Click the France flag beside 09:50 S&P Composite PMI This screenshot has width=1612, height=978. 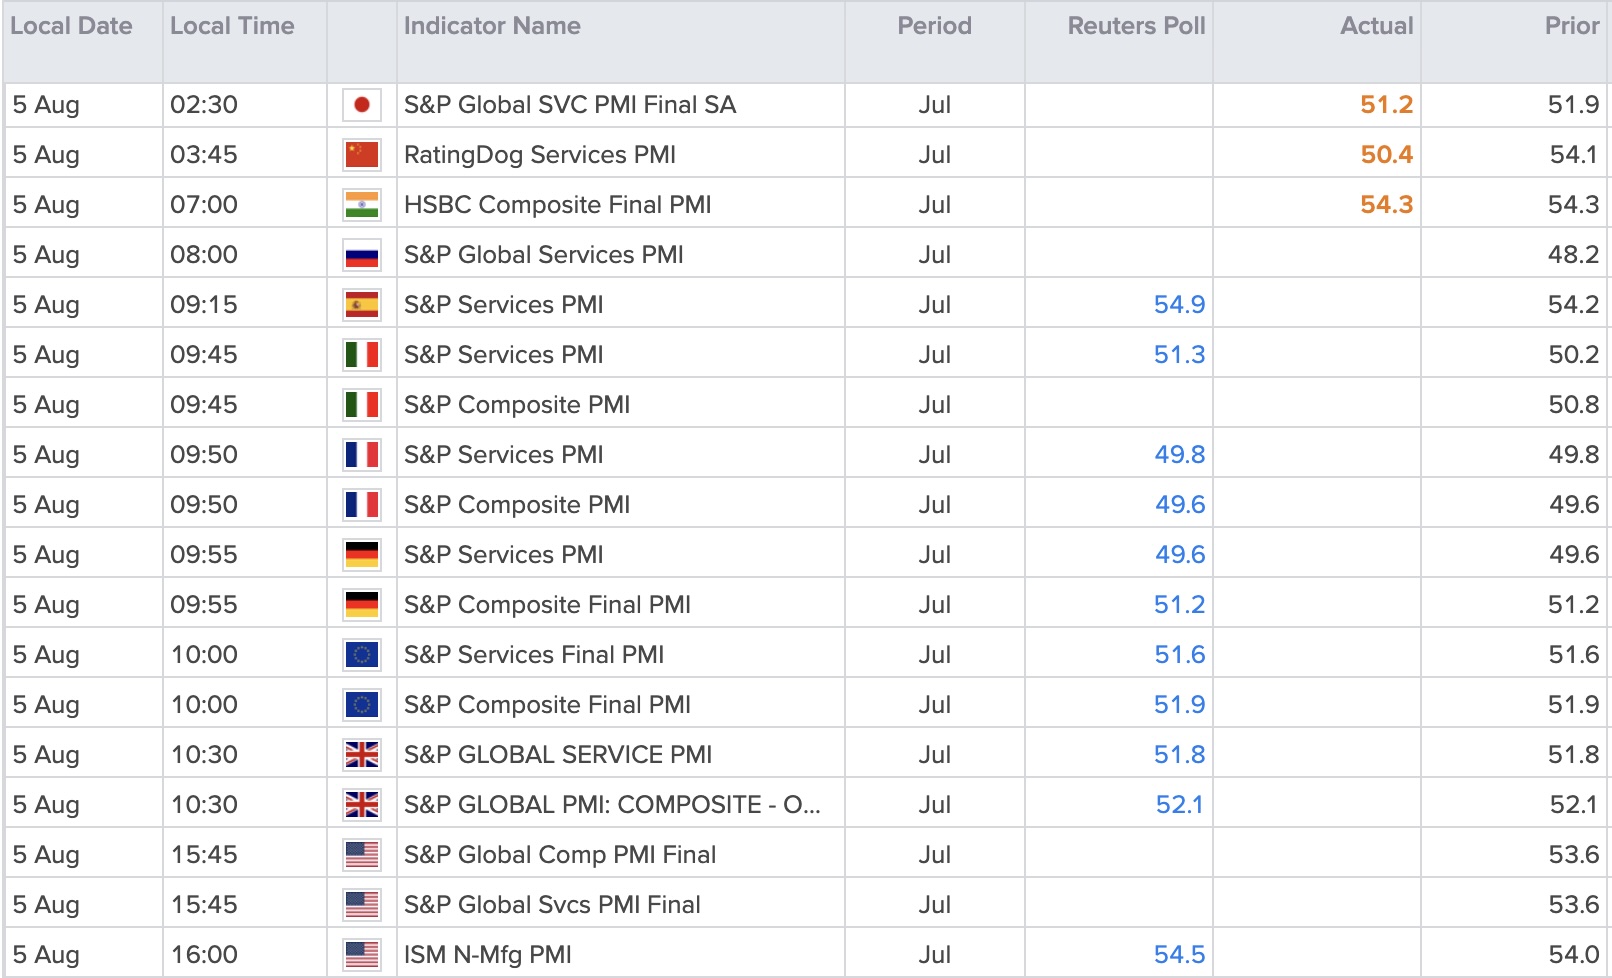361,505
